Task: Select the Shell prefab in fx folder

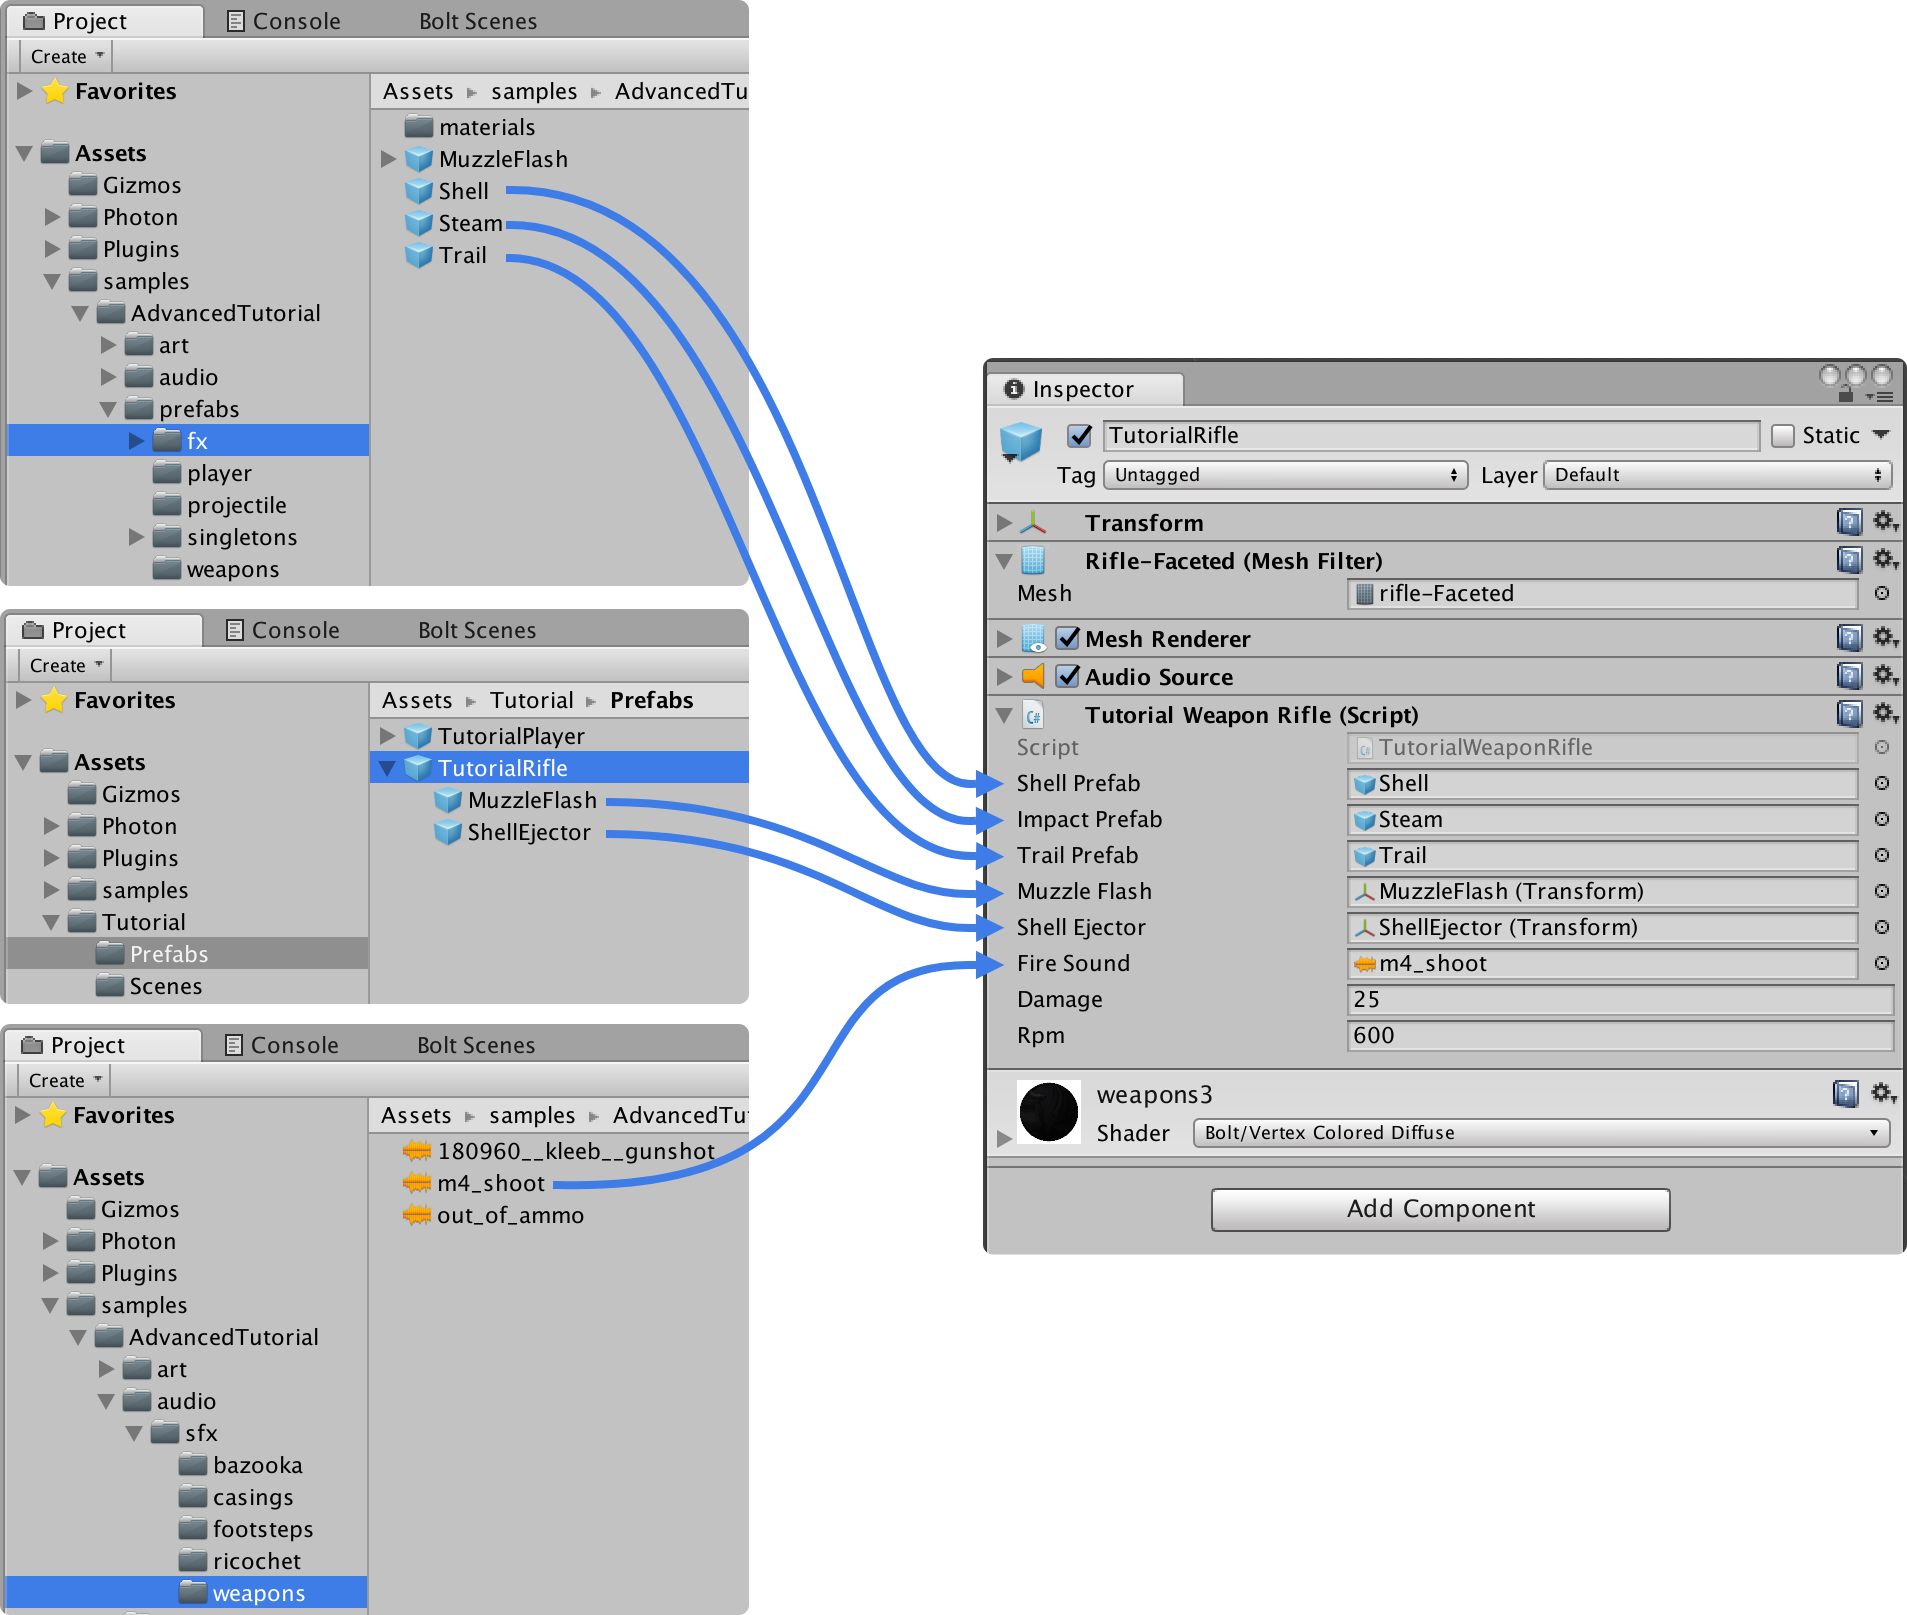Action: [x=447, y=191]
